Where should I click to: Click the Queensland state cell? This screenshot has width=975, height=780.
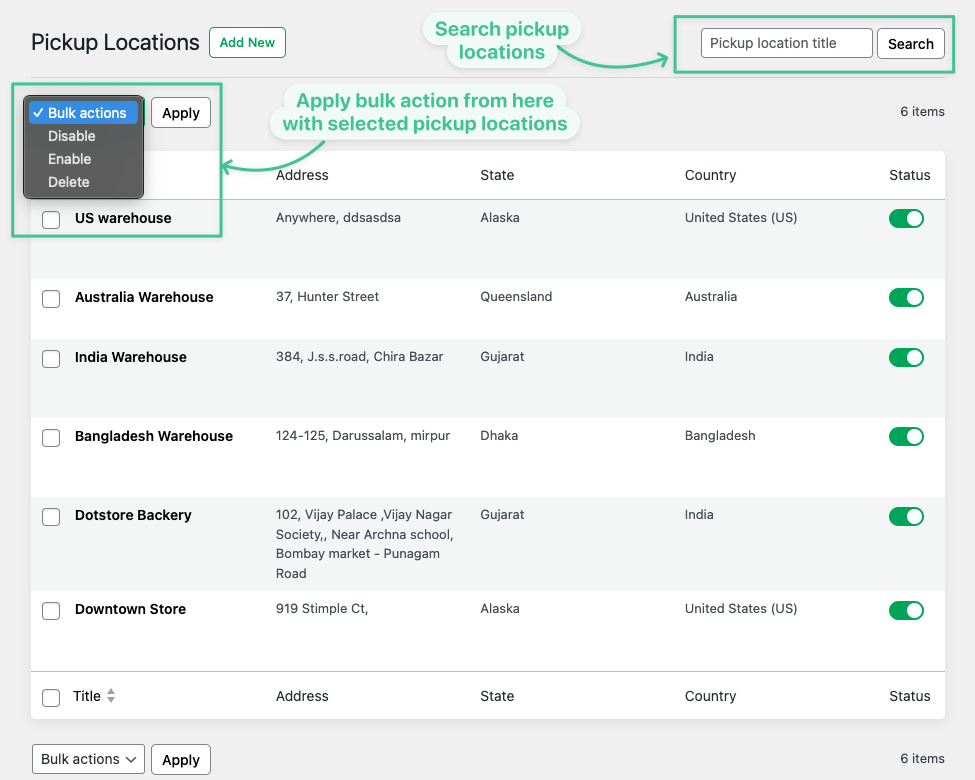click(516, 297)
